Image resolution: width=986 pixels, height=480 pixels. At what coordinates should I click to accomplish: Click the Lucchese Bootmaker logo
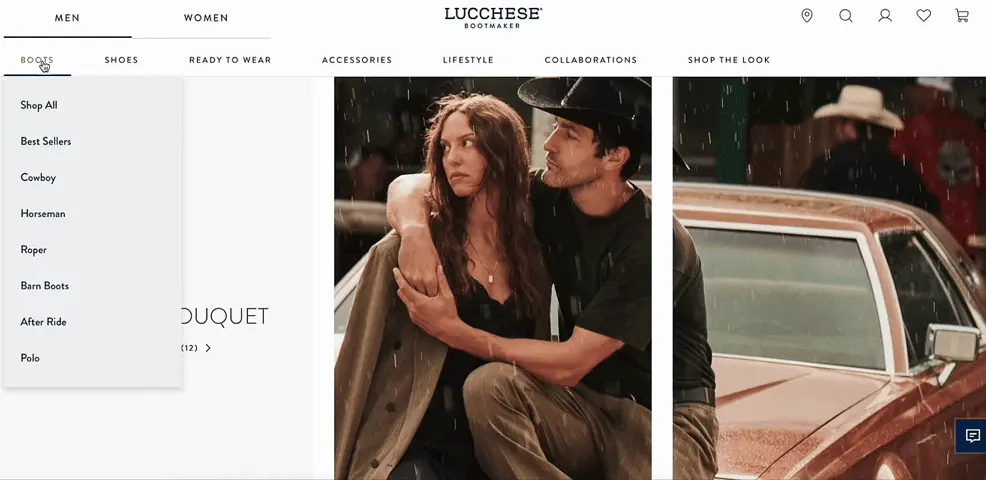pyautogui.click(x=493, y=18)
